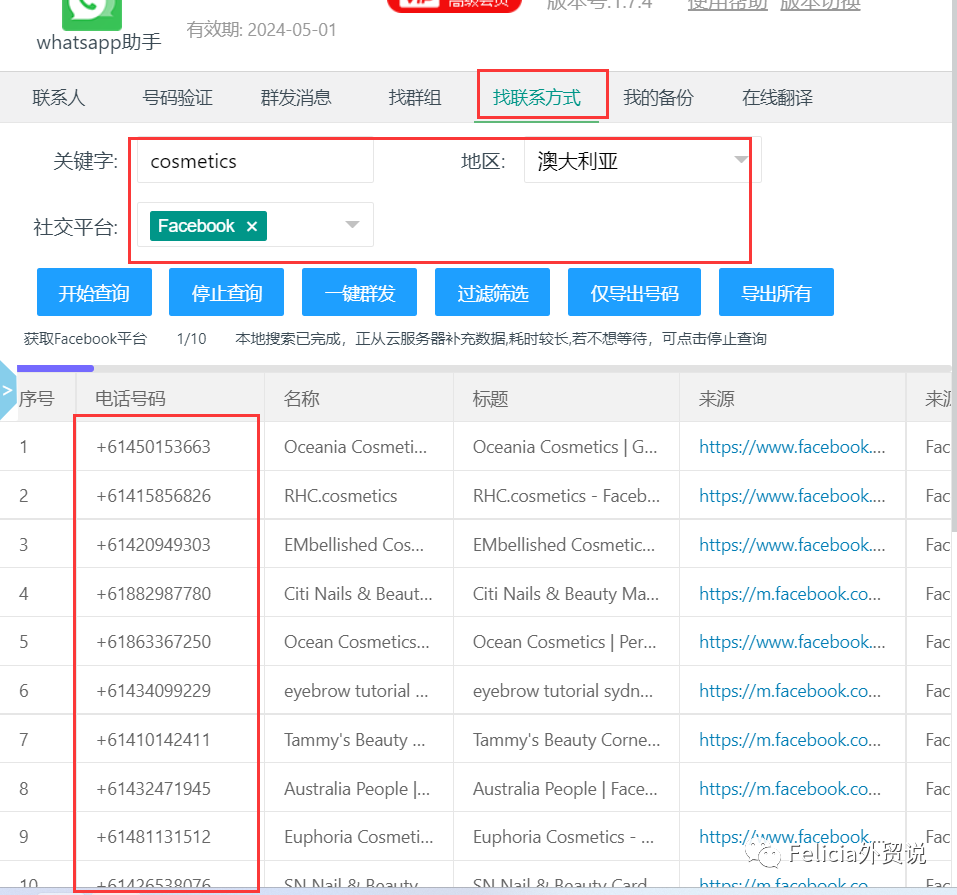Click the title cell Ocean Cosmetics | Per...
957x895 pixels.
[565, 642]
